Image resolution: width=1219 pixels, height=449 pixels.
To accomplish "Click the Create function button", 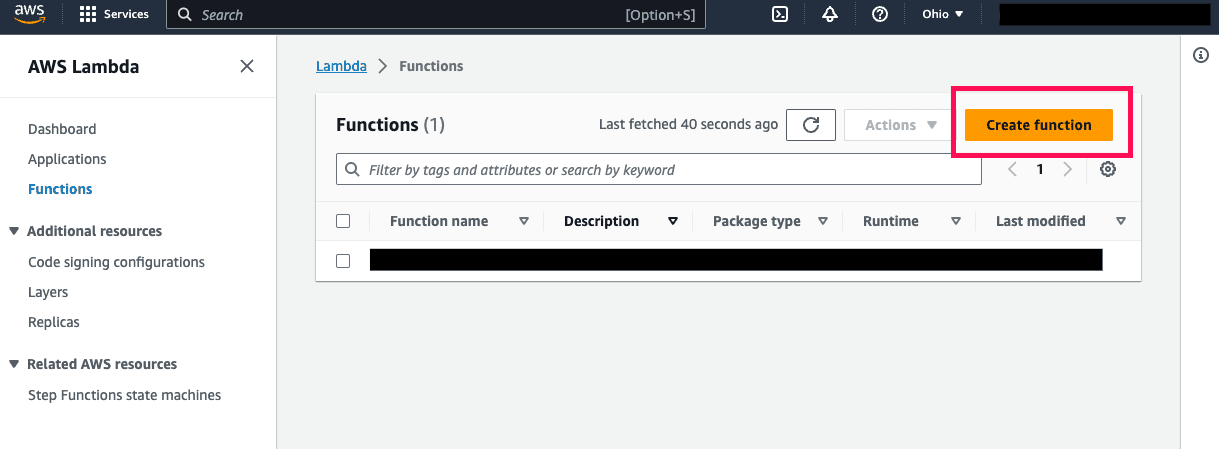I will (1039, 125).
